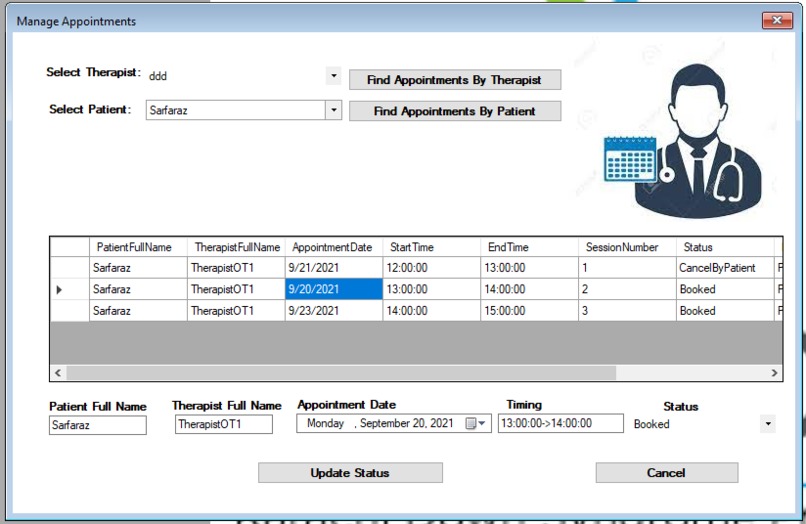Click the Update Status button
Viewport: 806px width, 524px height.
(x=350, y=473)
